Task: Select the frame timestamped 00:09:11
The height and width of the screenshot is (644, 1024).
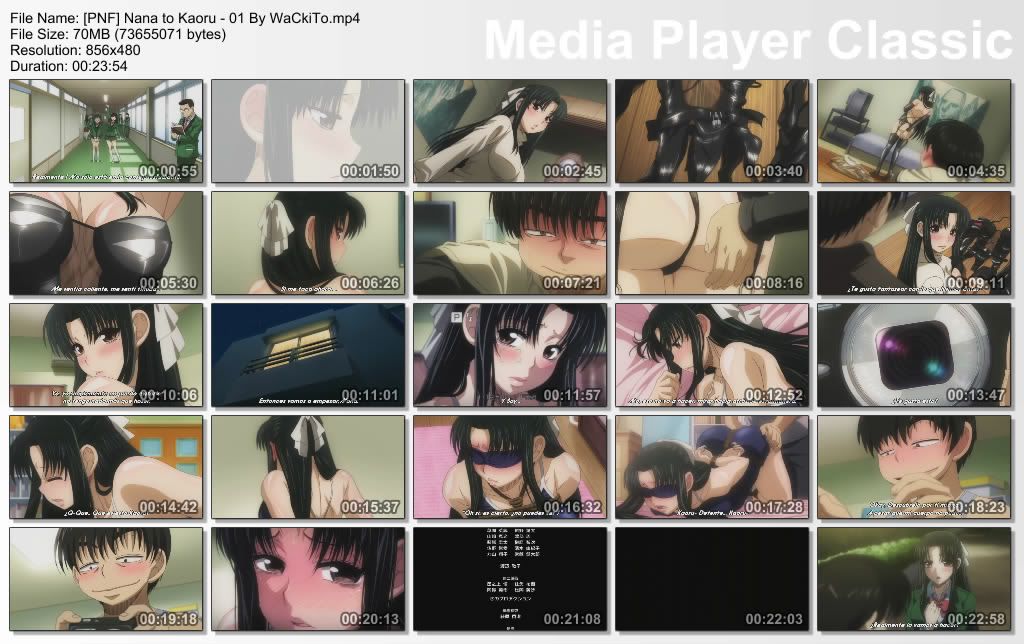Action: coord(914,243)
